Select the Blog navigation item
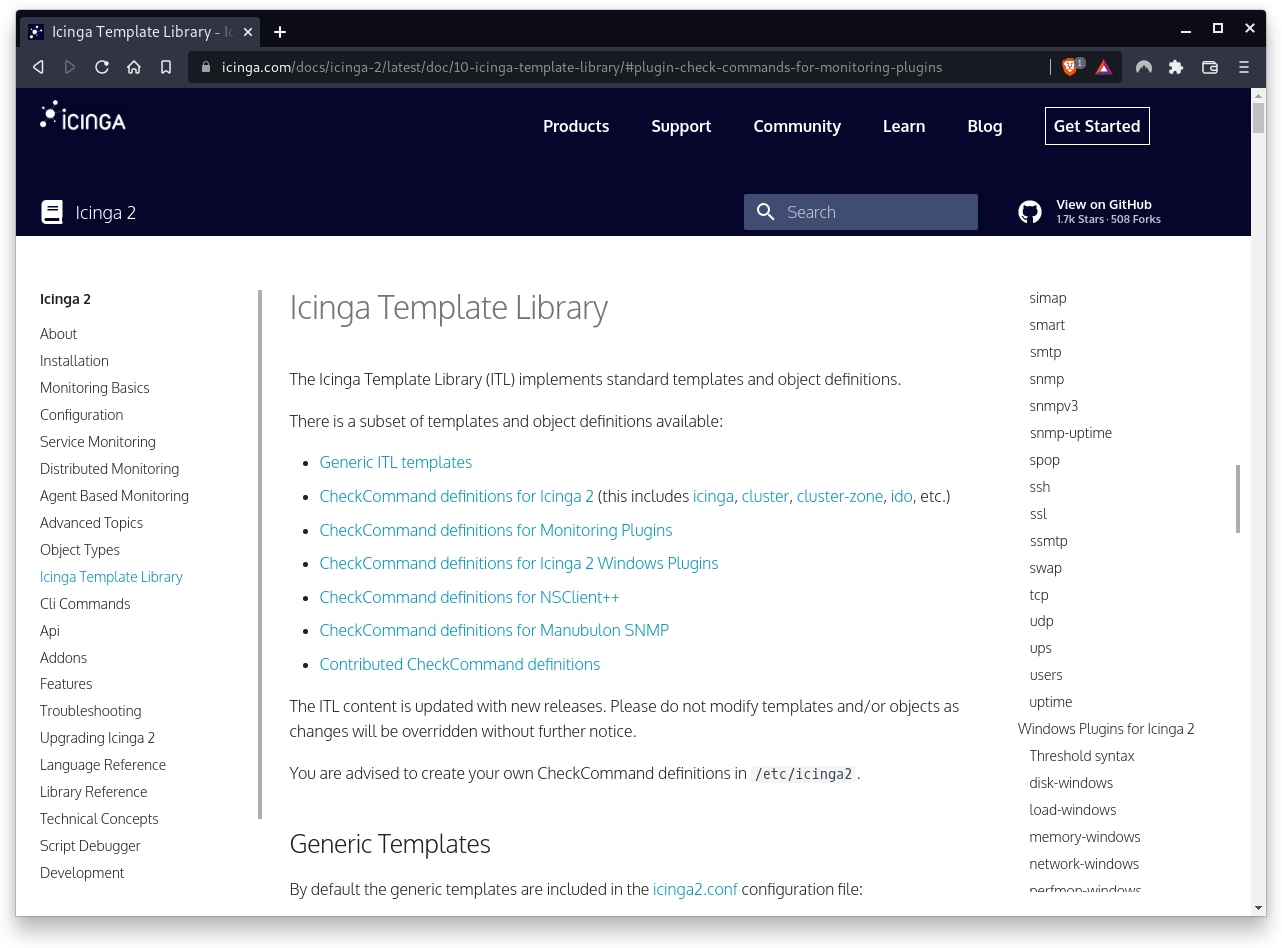This screenshot has height=948, width=1282. pos(984,126)
